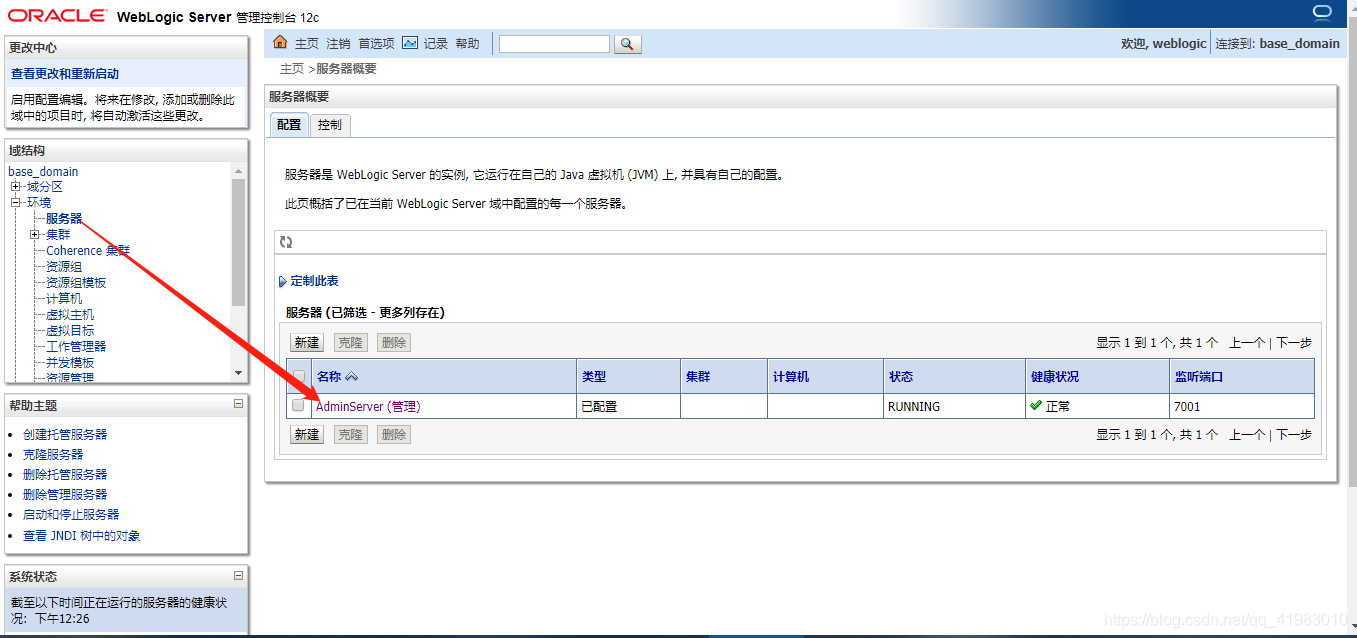
Task: Click 主页 breadcrumb link
Action: pyautogui.click(x=291, y=69)
